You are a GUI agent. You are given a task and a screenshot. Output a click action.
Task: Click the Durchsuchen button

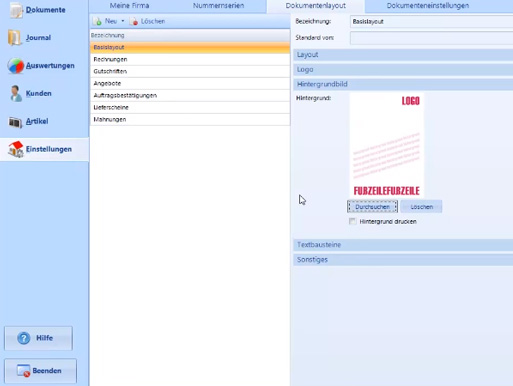tap(372, 207)
